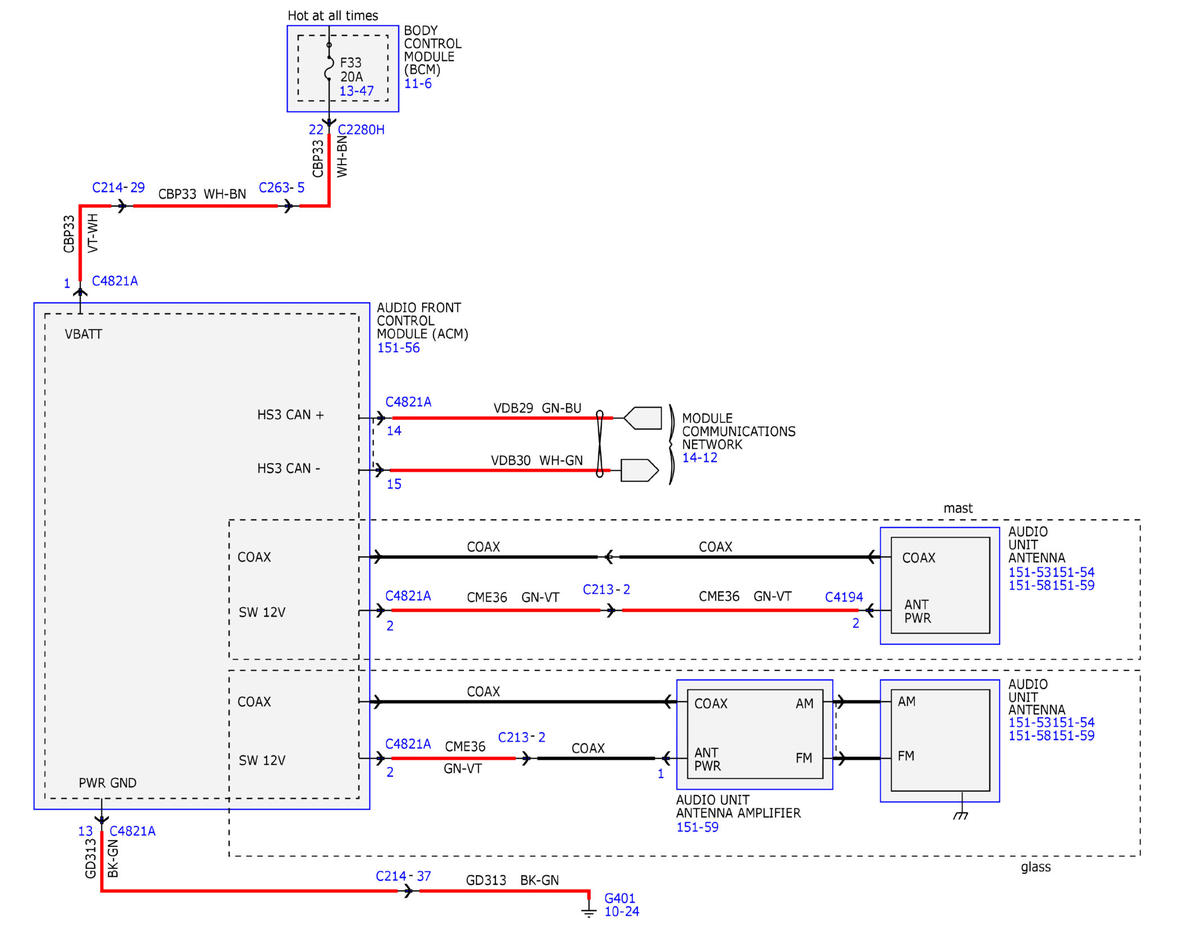Click the twisted pair symbol on CAN wires
The width and height of the screenshot is (1200, 927).
coord(600,443)
